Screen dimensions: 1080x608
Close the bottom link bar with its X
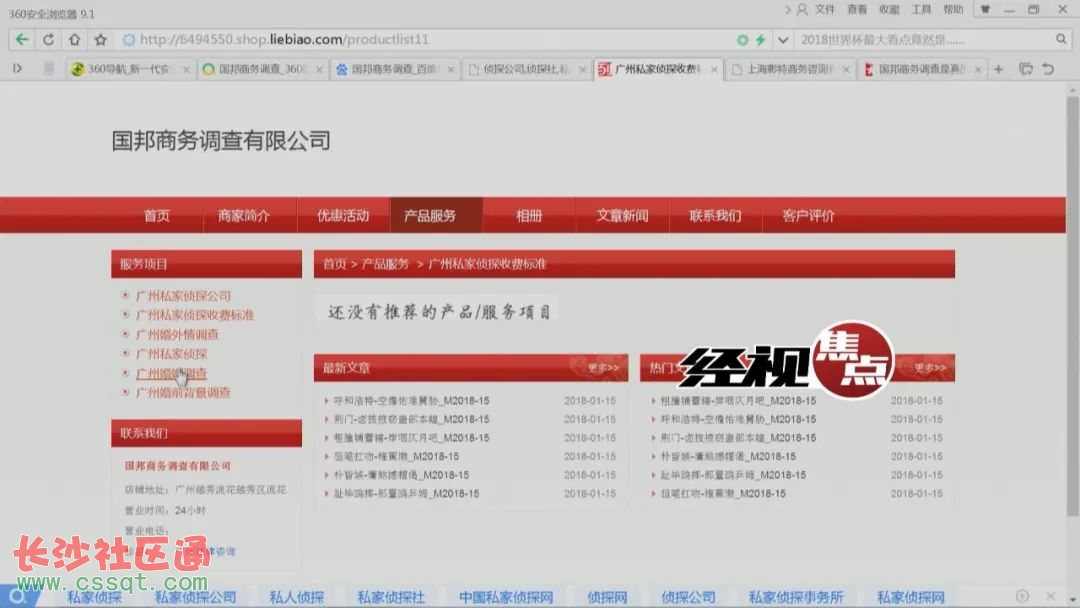point(1050,596)
